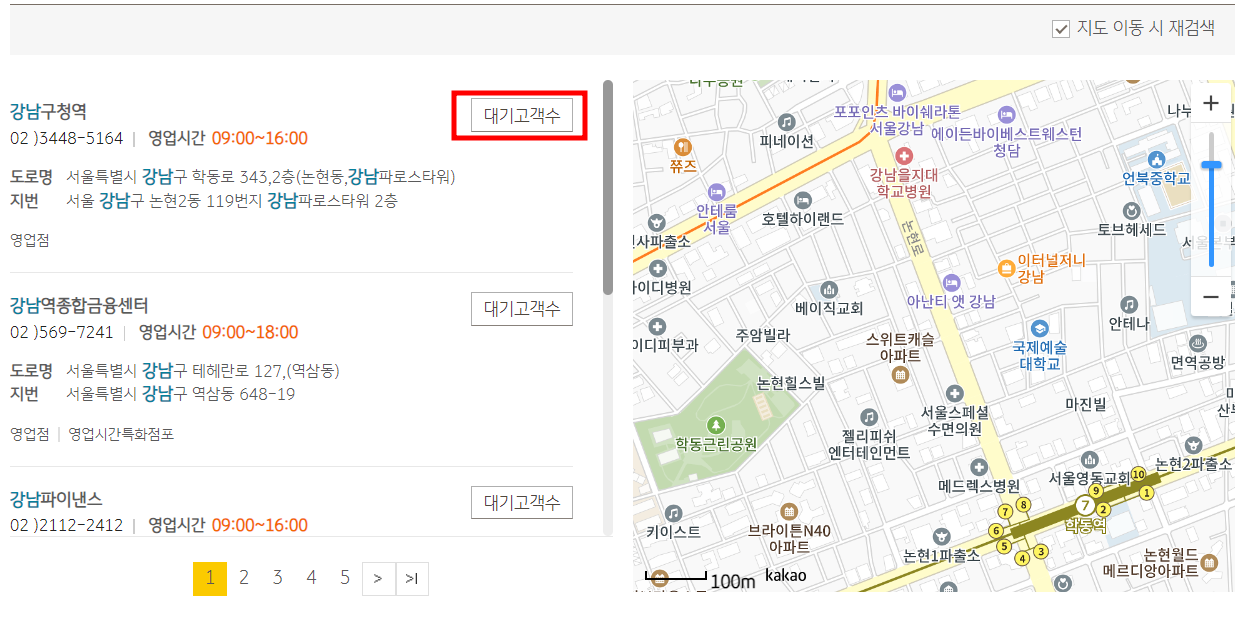This screenshot has width=1250, height=618.
Task: Click 대기고객수 button for 강남파이낸스
Action: pyautogui.click(x=521, y=502)
